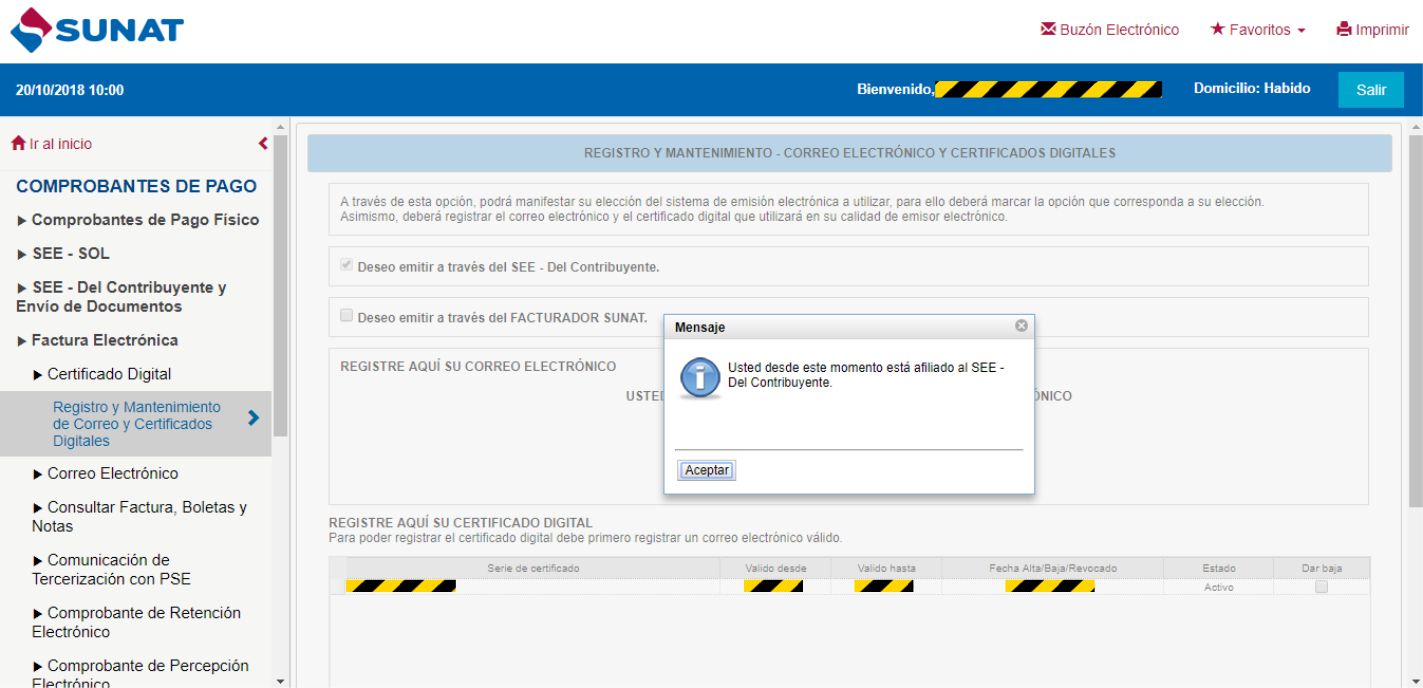Open Buzón Electrónico mailbox link
1423x688 pixels.
(x=1110, y=30)
